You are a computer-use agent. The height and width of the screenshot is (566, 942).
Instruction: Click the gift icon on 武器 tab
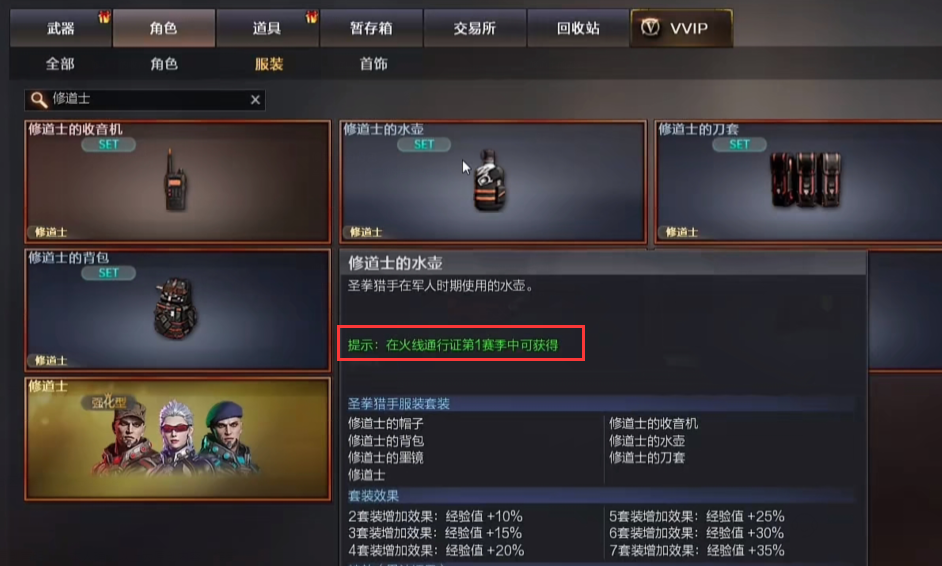[x=105, y=17]
